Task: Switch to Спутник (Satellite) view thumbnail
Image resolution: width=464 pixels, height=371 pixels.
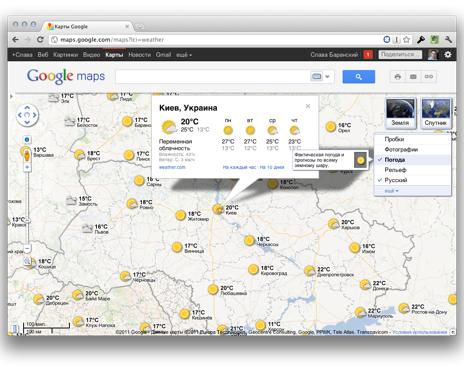Action: click(436, 113)
